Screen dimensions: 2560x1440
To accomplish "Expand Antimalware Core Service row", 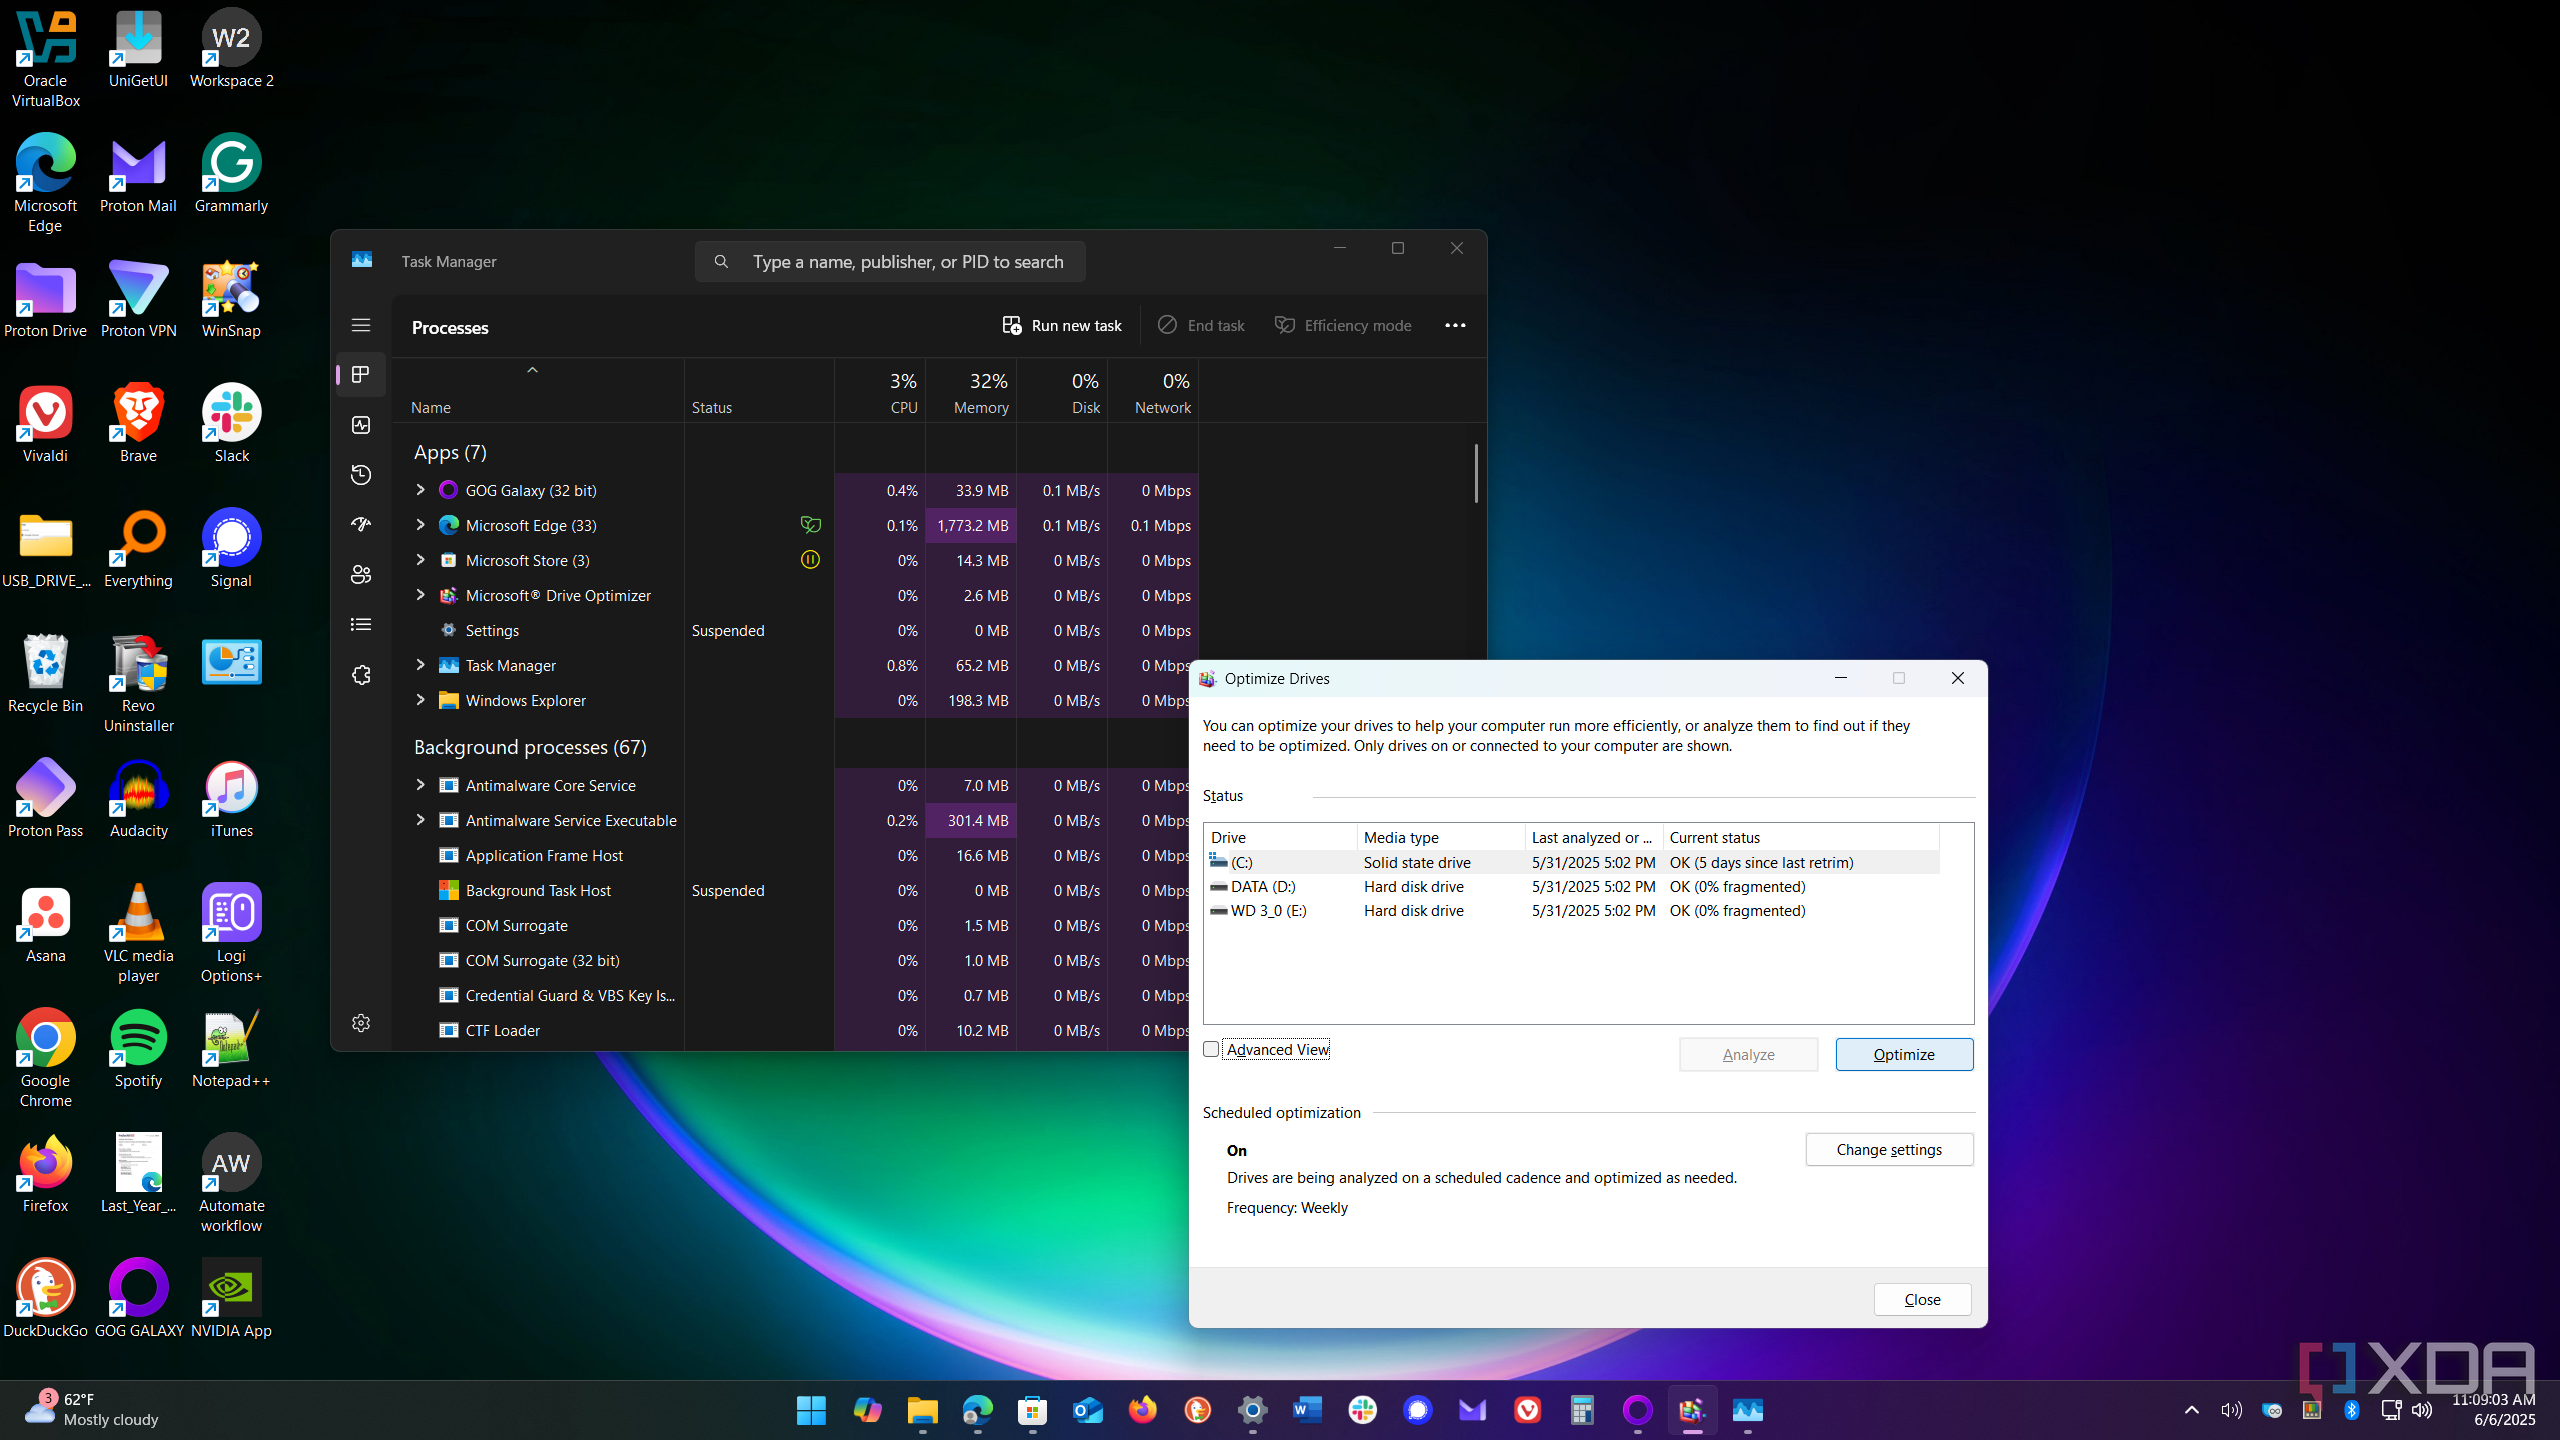I will click(x=420, y=785).
